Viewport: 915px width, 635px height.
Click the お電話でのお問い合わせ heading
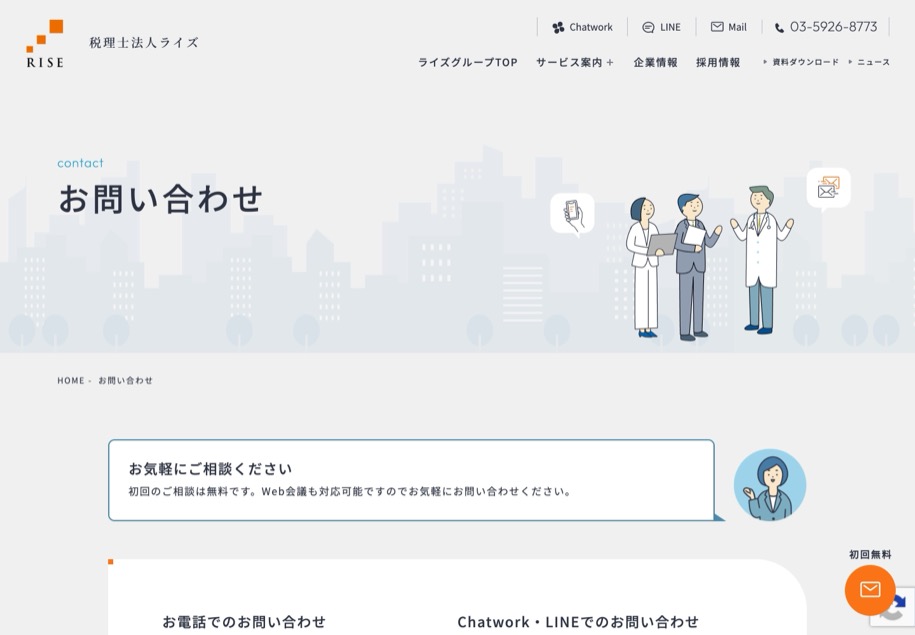[x=244, y=622]
